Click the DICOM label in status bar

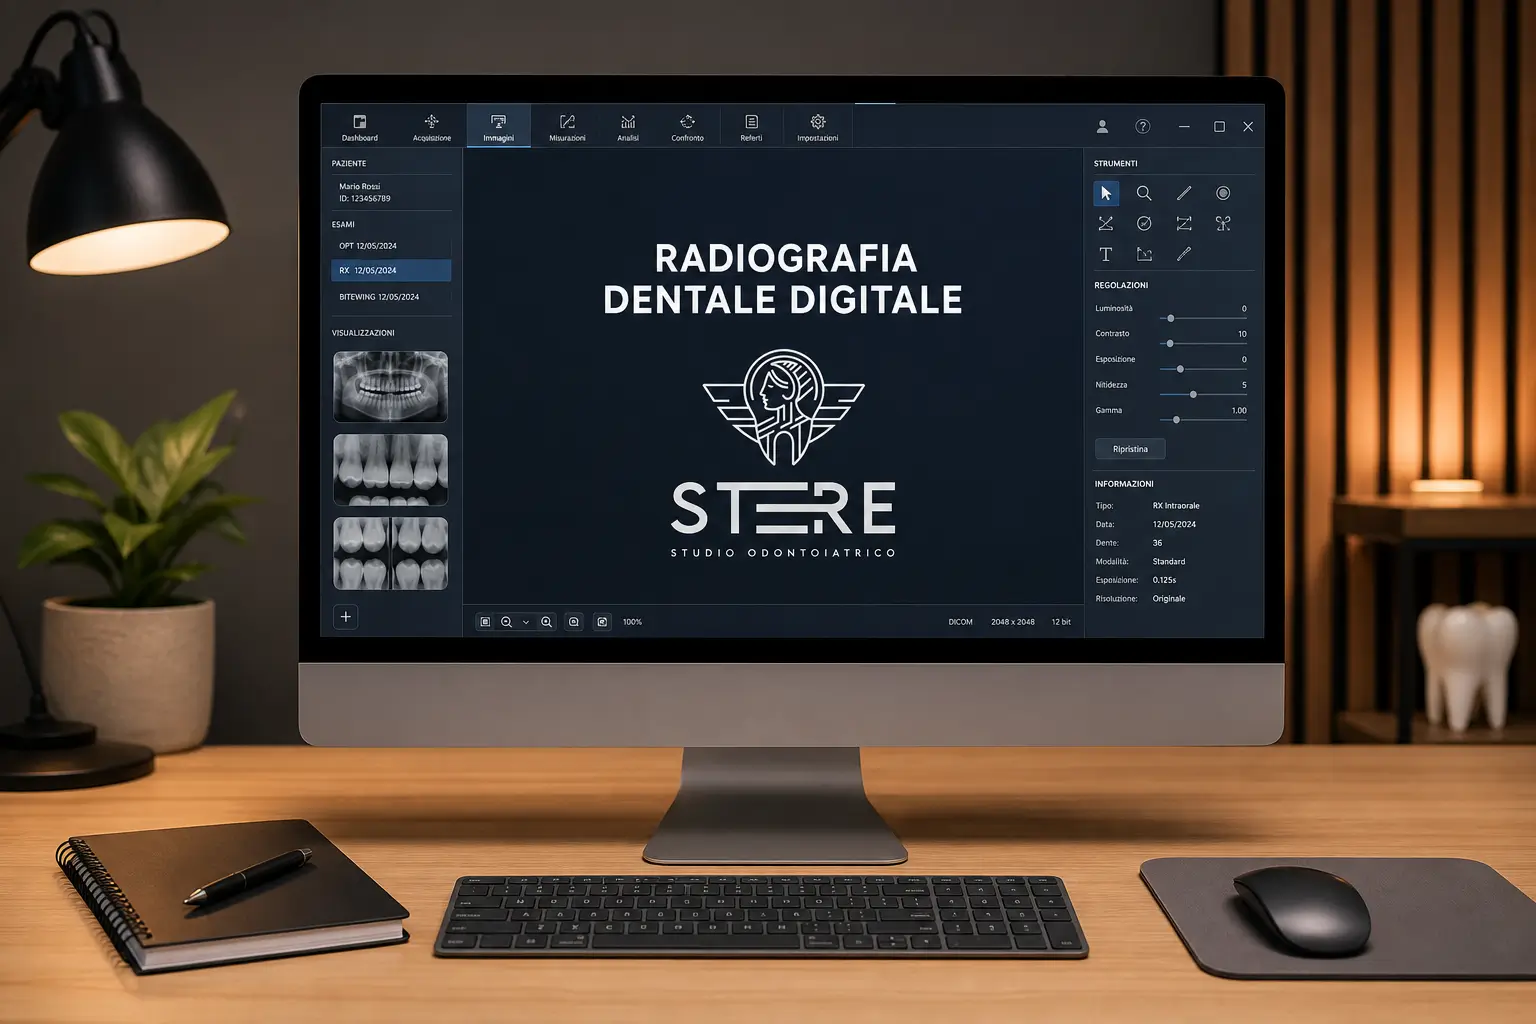click(x=960, y=622)
